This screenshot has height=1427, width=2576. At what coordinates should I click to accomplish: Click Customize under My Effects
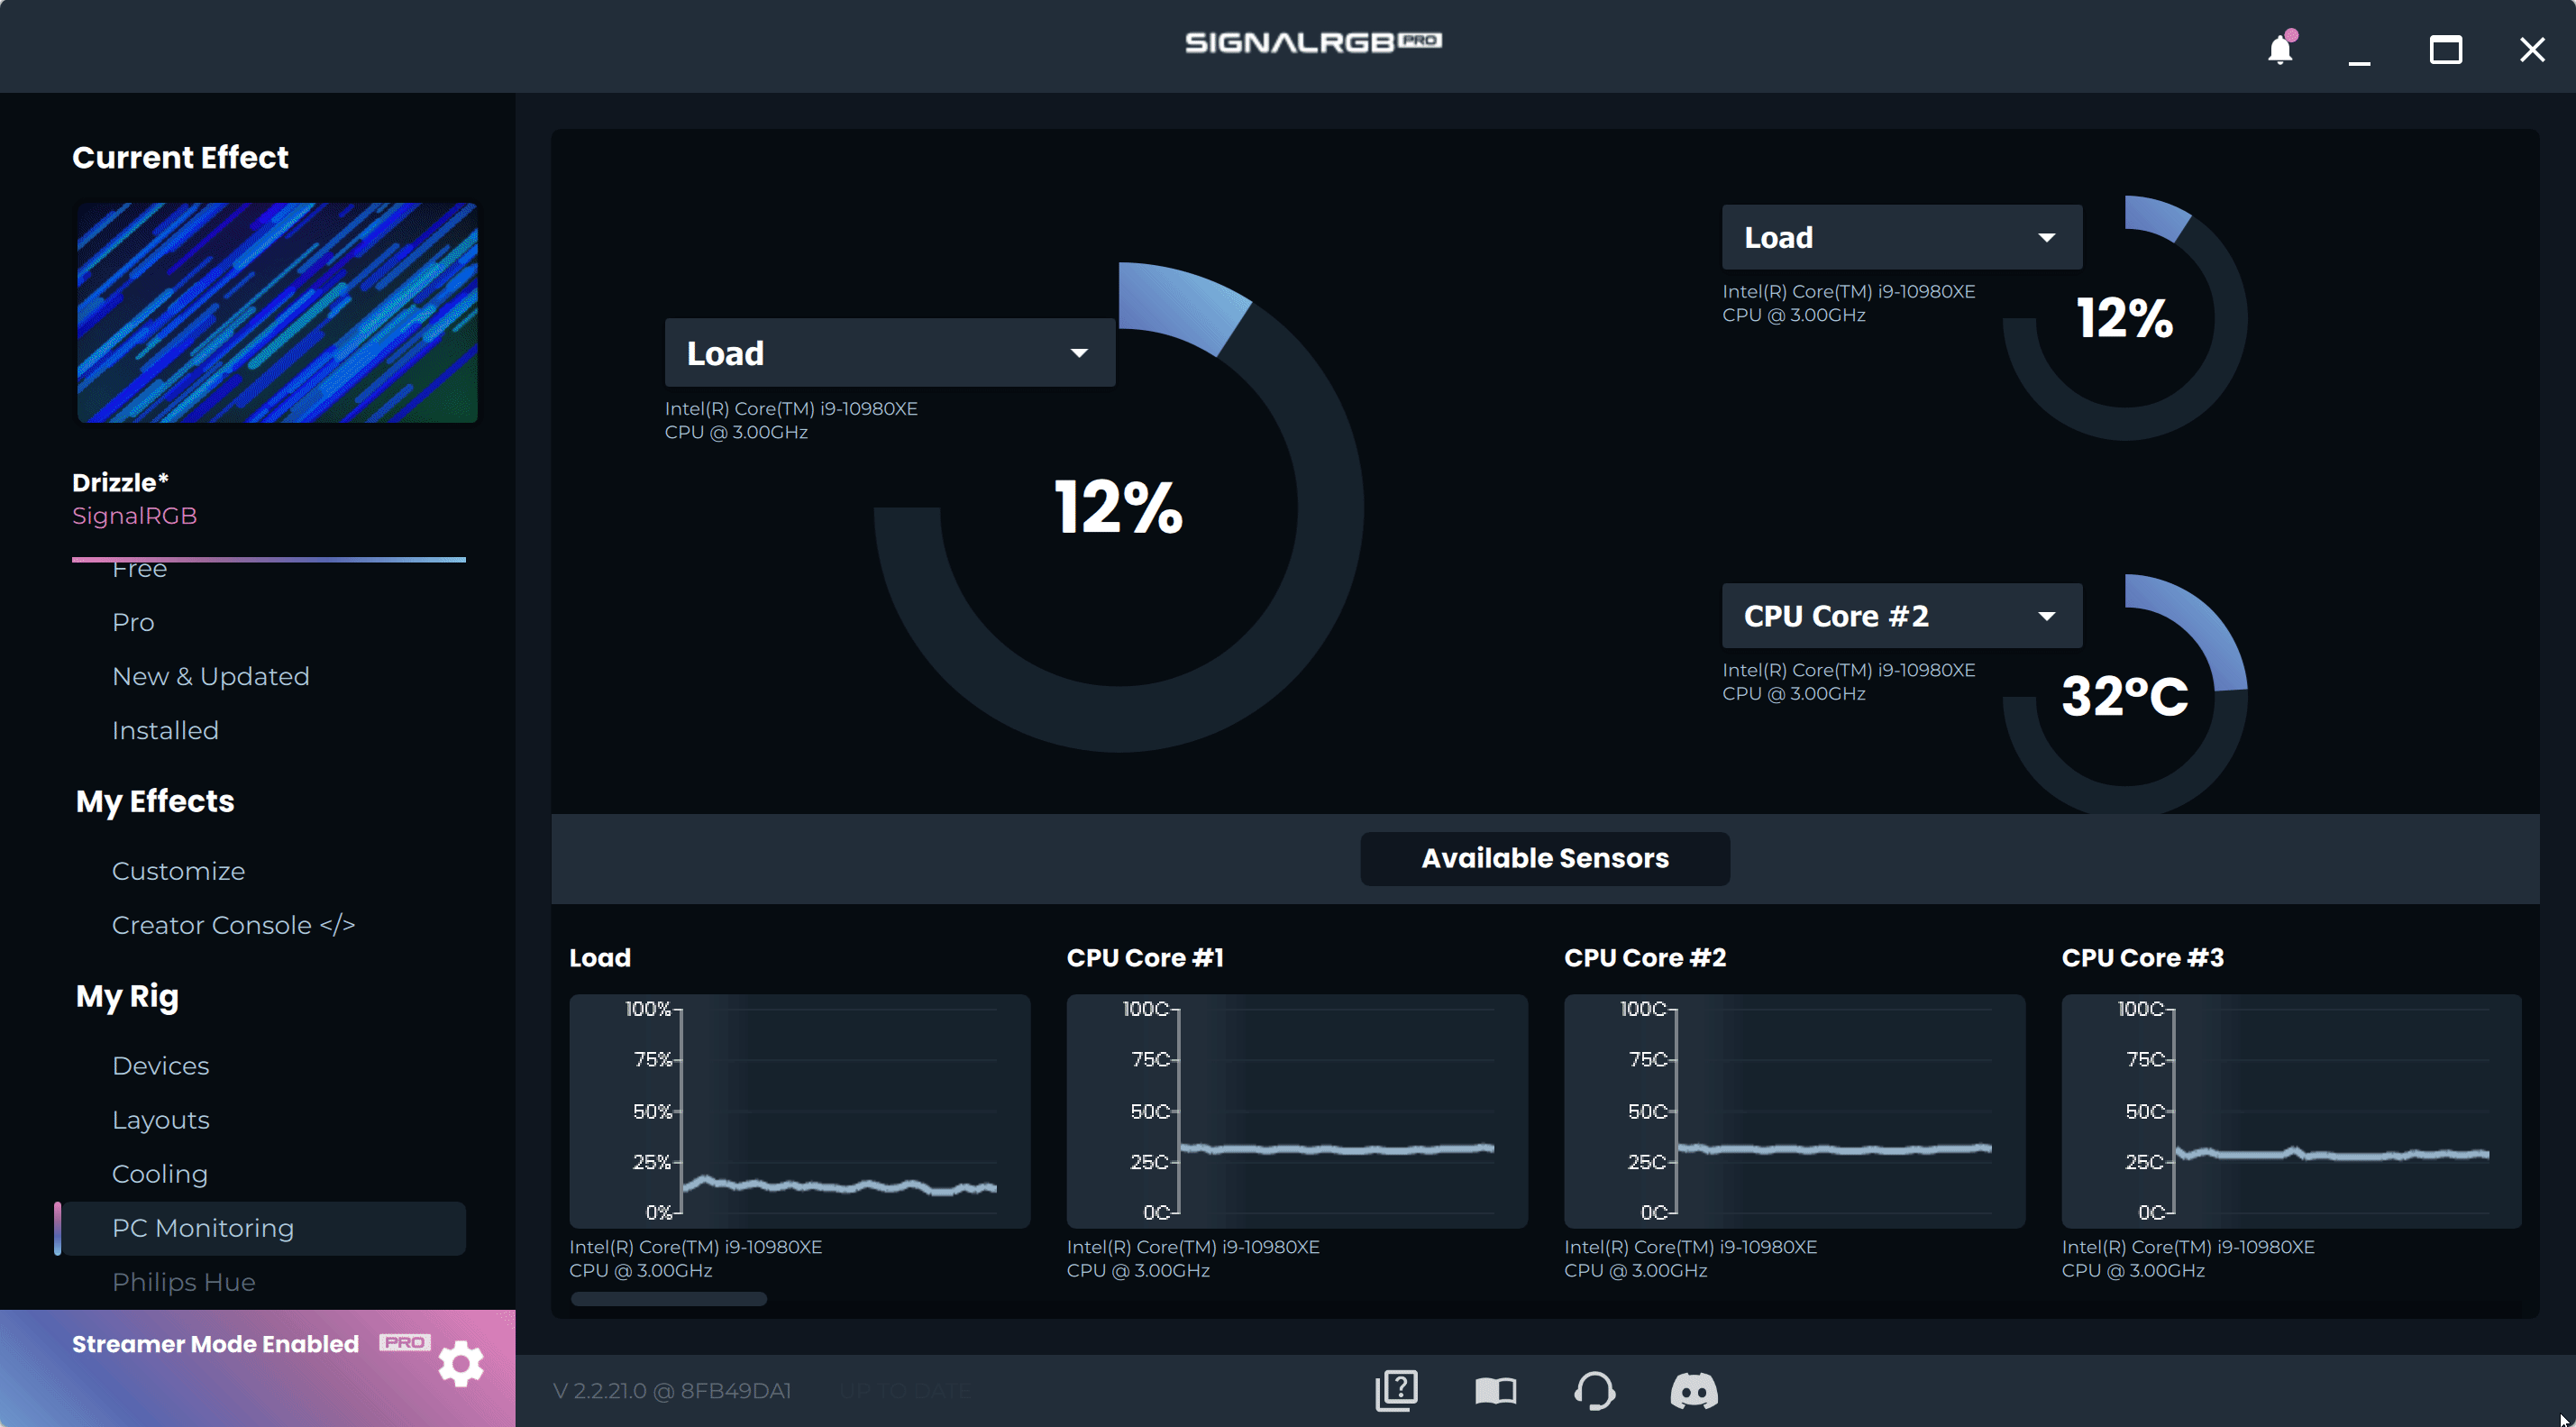pos(178,871)
